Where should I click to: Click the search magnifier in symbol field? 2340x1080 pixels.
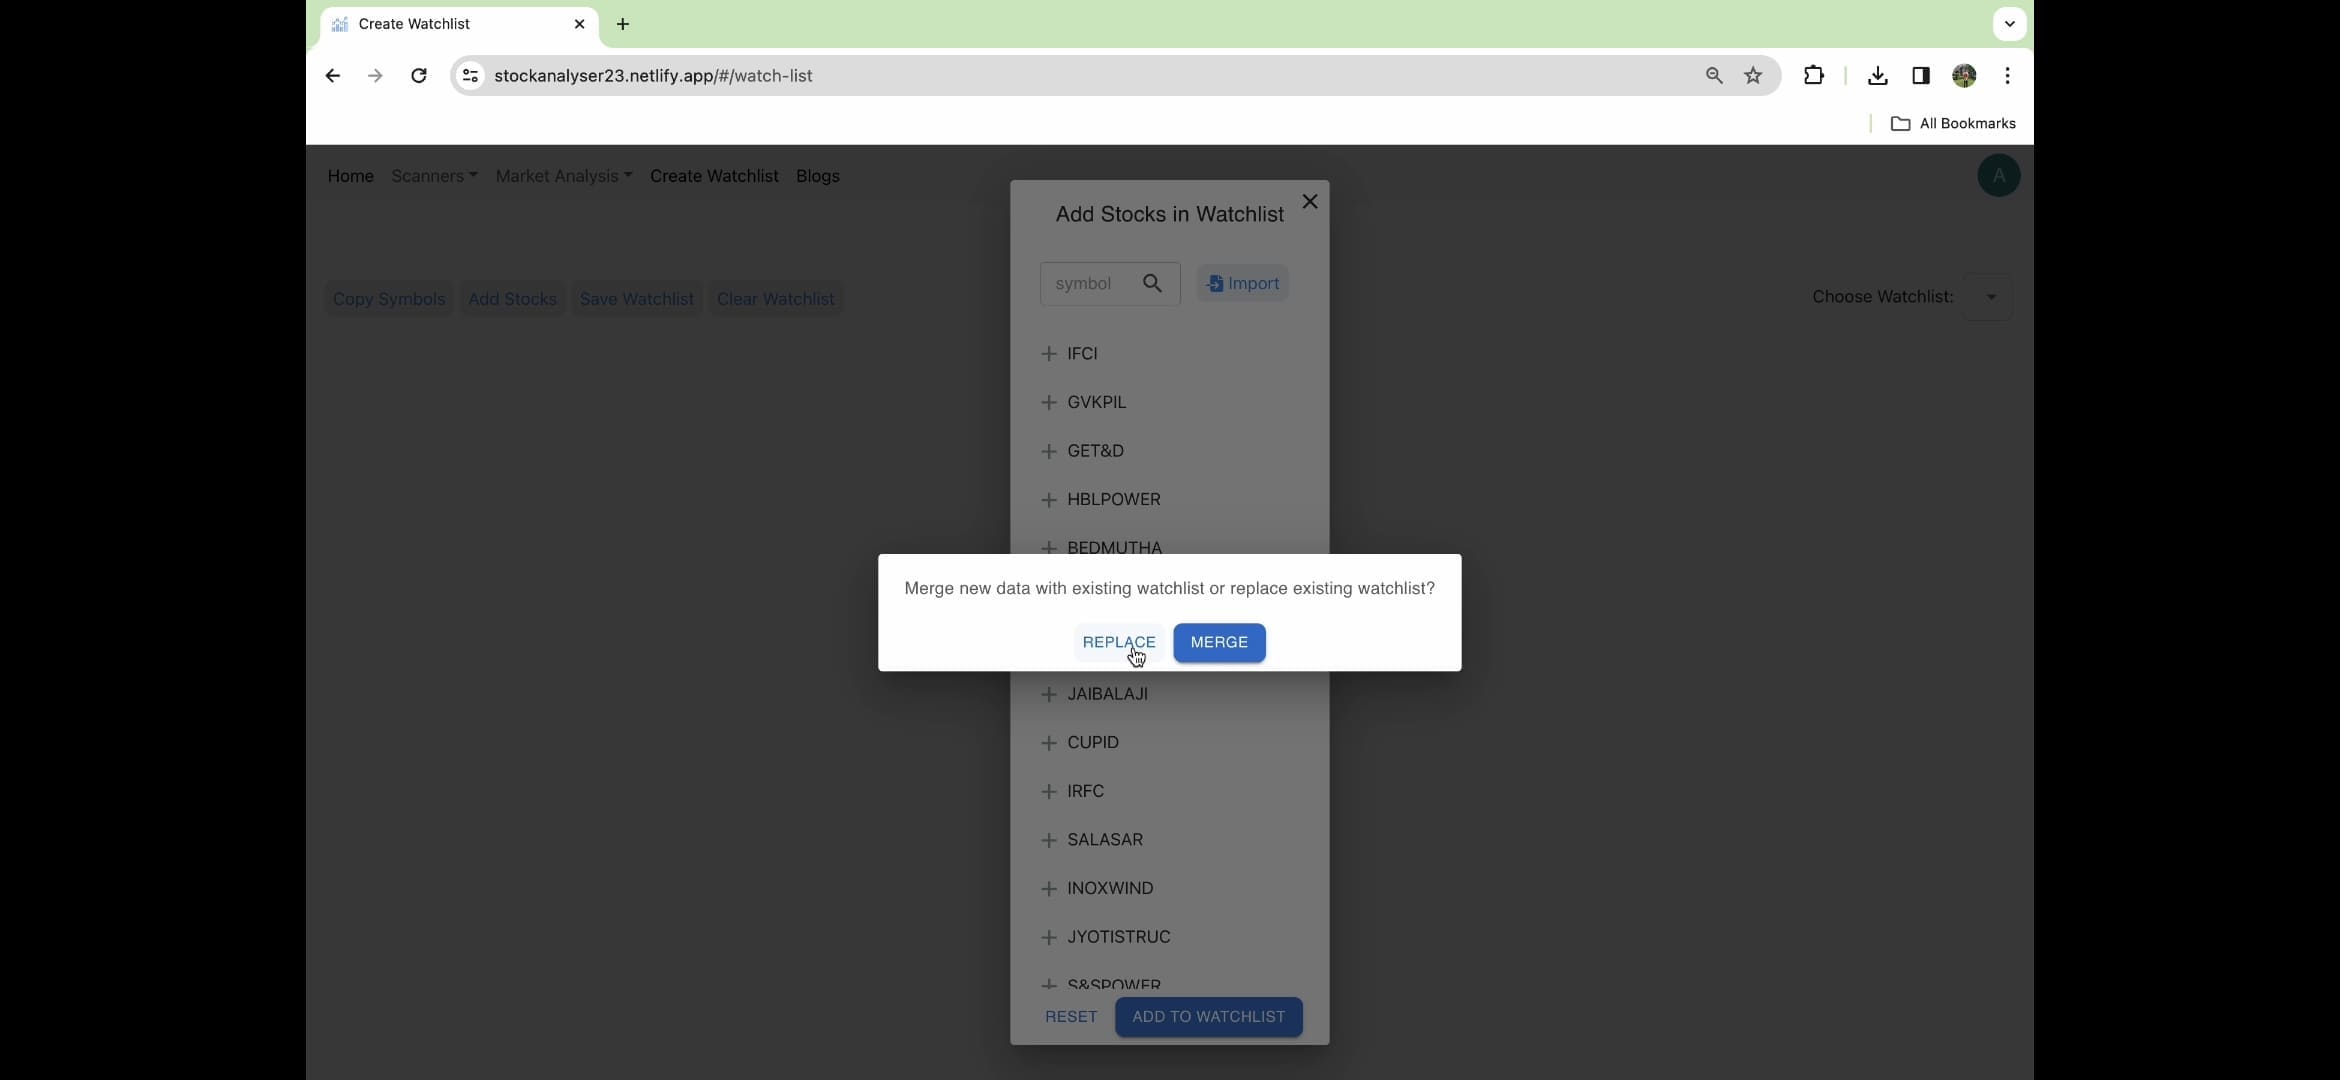1152,284
